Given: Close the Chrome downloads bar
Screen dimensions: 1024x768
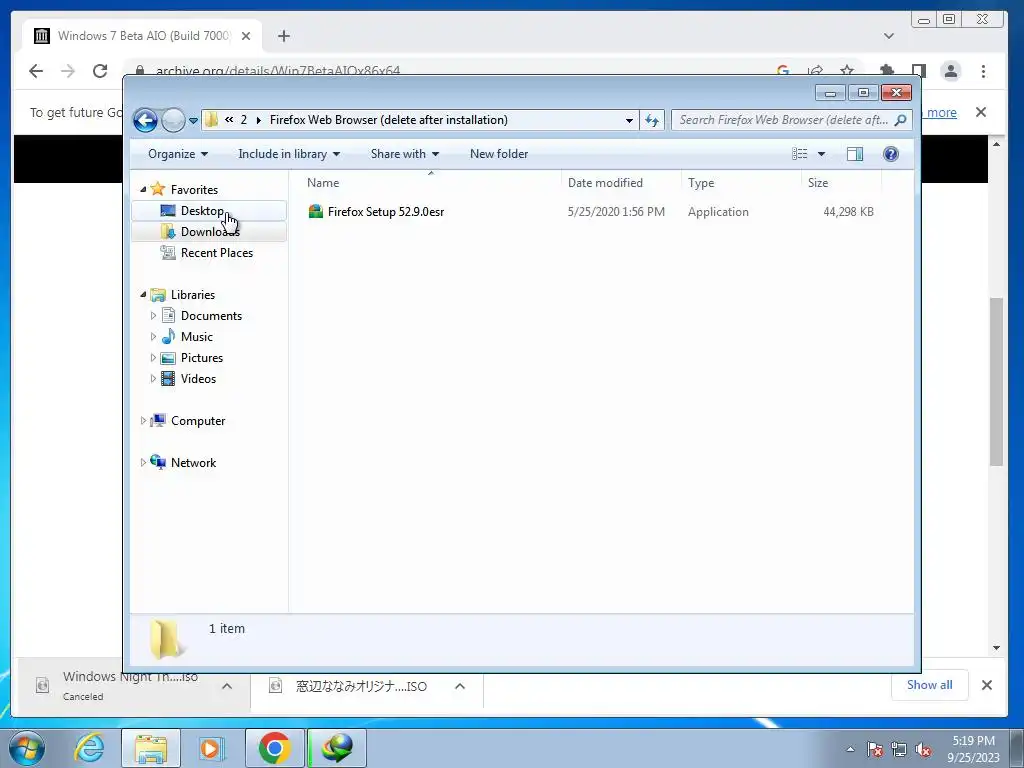Looking at the screenshot, I should [x=987, y=685].
